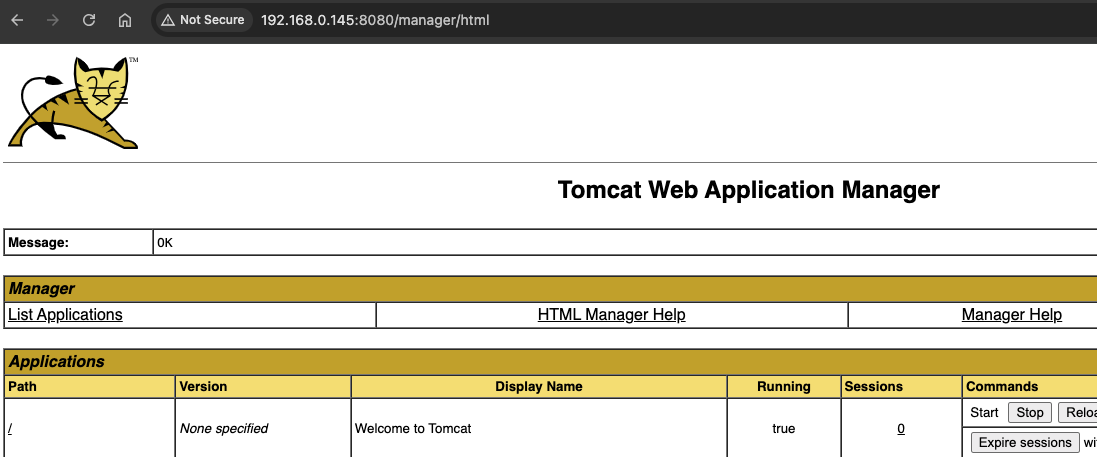Open the List Applications link
The image size is (1097, 457).
65,315
